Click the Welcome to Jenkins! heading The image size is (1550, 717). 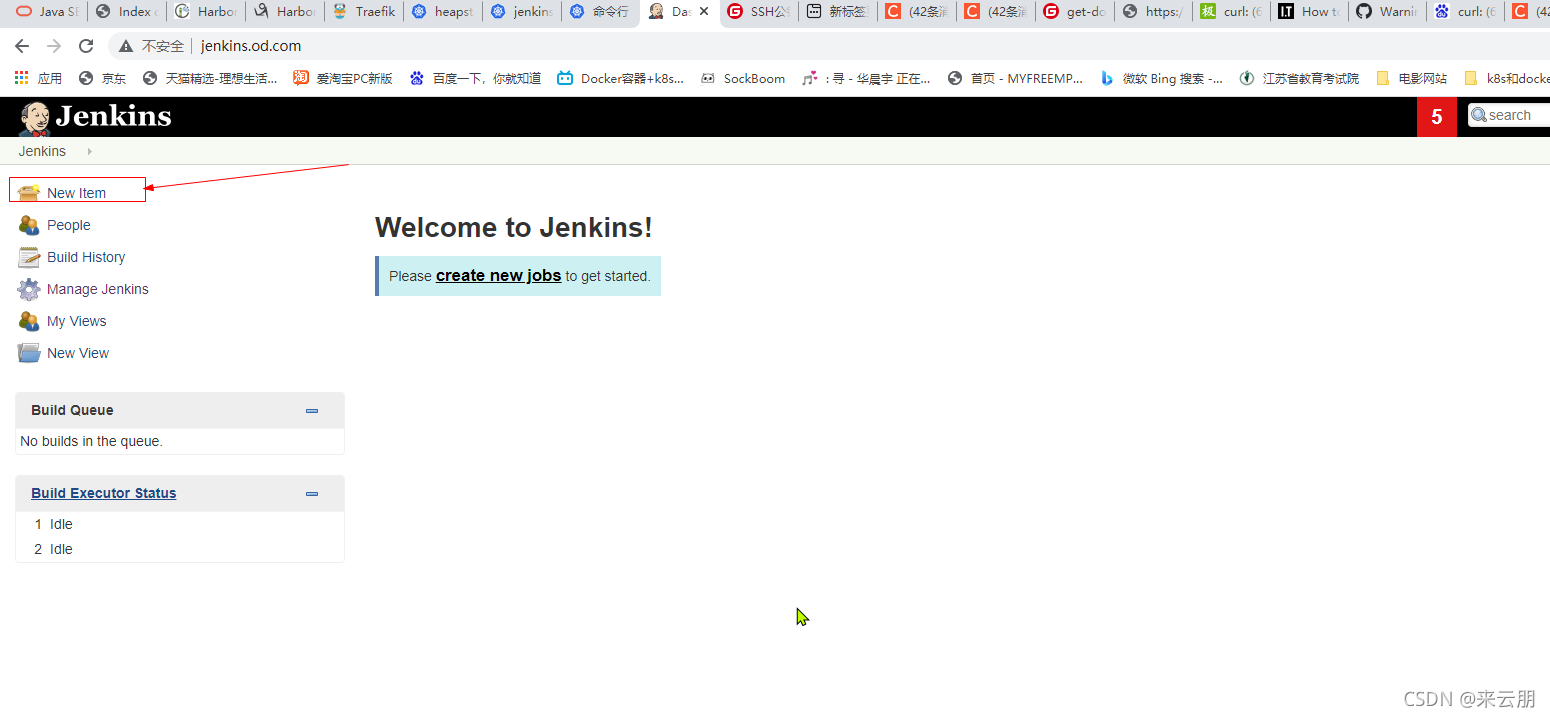pos(513,227)
